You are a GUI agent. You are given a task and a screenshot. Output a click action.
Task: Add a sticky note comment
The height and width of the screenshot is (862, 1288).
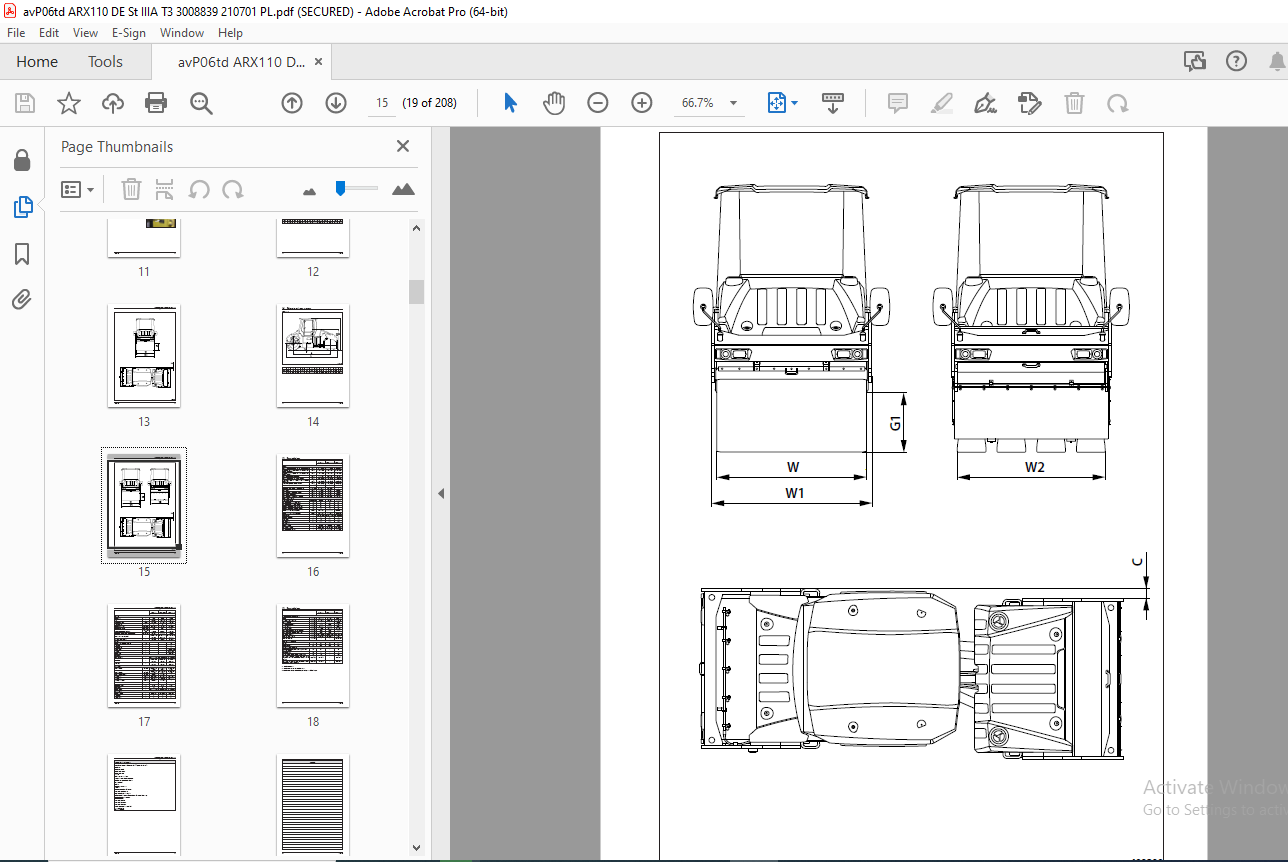pos(898,103)
